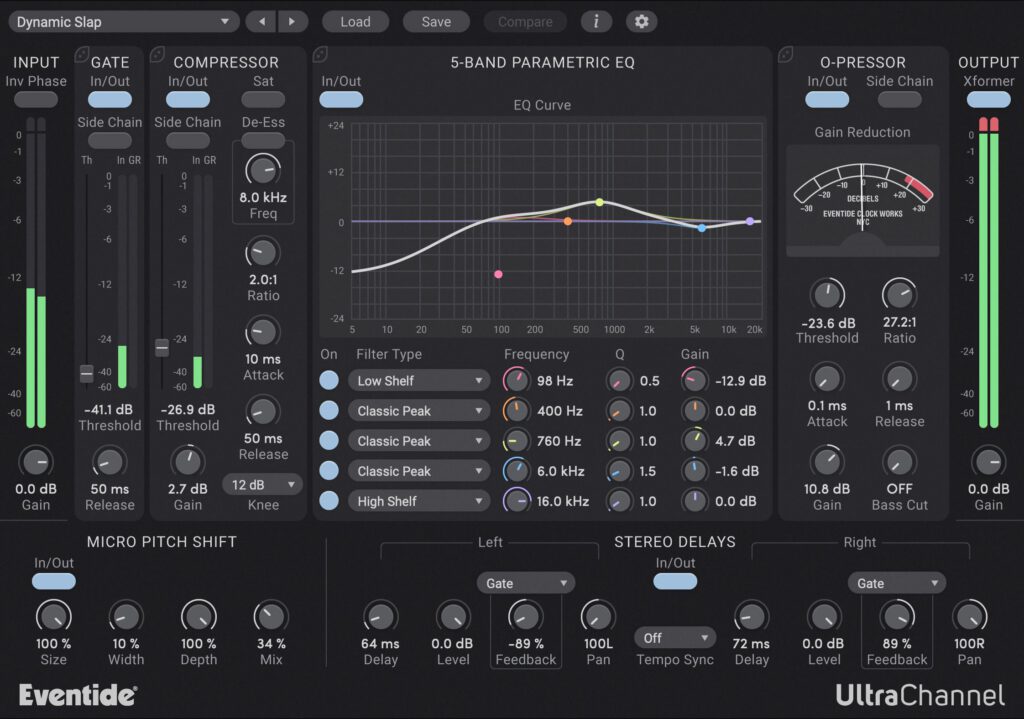Click the O-Pressor Bass Cut knob
This screenshot has width=1024, height=719.
click(899, 462)
